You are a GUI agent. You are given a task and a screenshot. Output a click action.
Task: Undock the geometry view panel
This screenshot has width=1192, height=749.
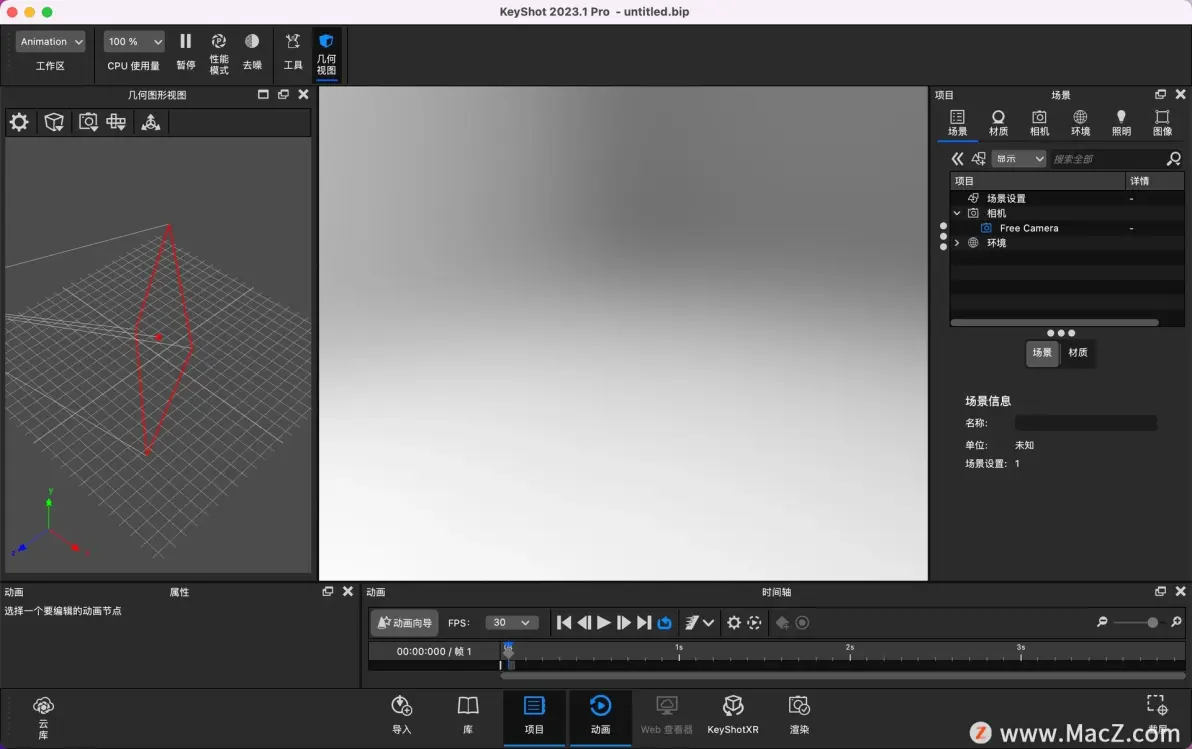(x=283, y=94)
